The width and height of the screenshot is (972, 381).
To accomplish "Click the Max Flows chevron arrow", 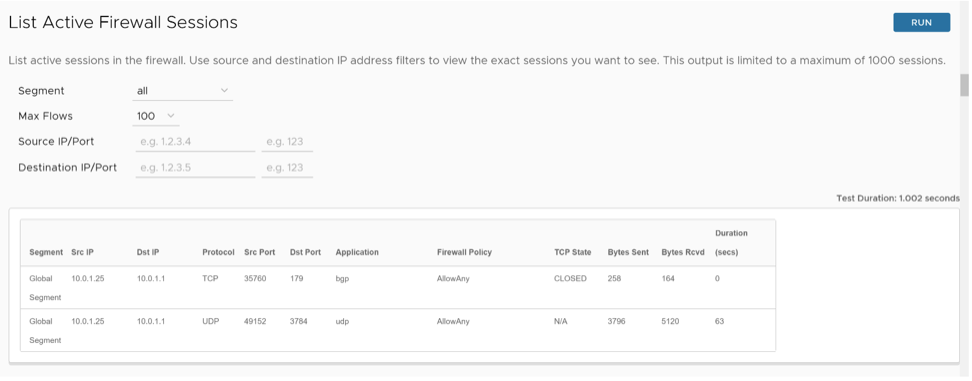I will [x=171, y=116].
